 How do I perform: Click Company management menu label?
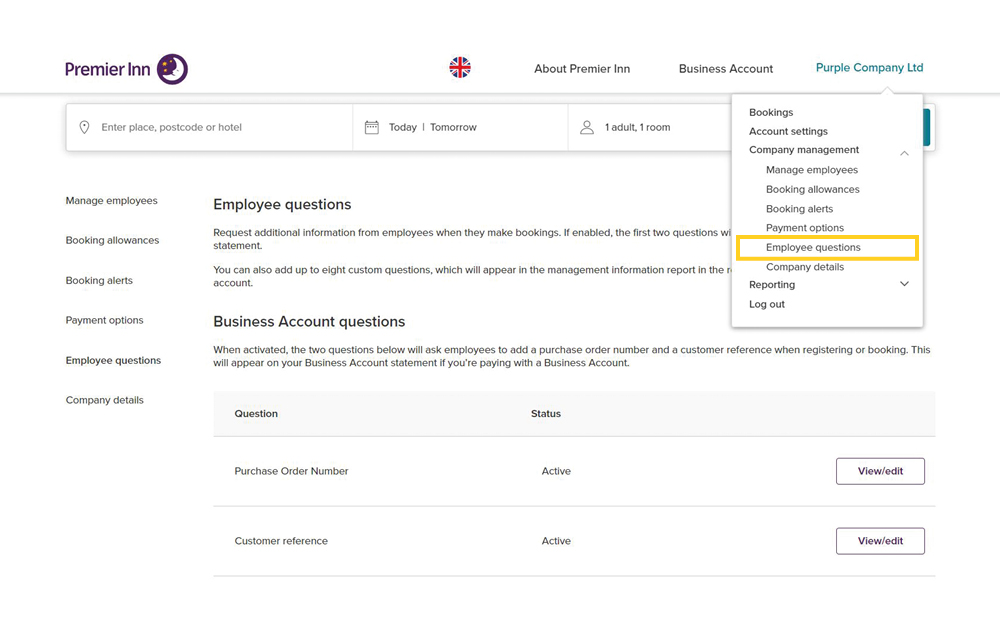click(x=804, y=150)
